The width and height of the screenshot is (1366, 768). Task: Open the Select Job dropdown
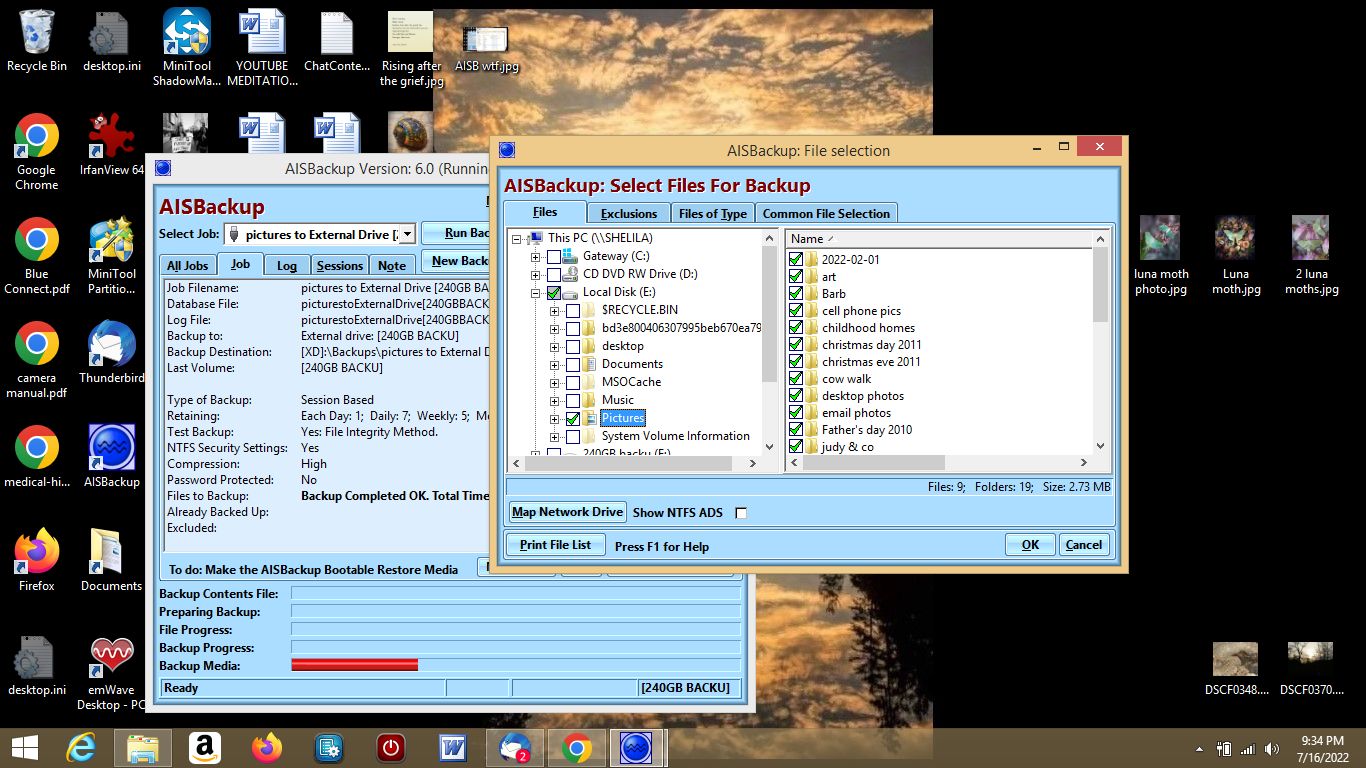click(407, 235)
